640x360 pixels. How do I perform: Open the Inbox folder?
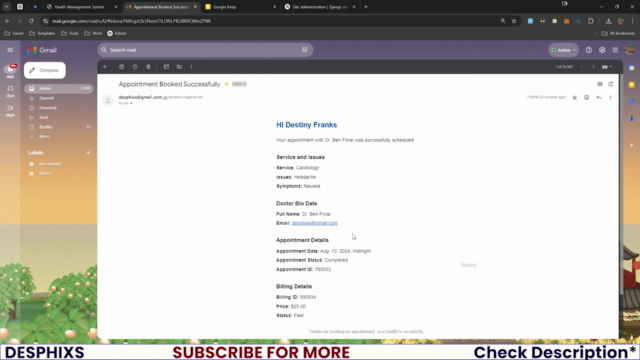pyautogui.click(x=58, y=88)
